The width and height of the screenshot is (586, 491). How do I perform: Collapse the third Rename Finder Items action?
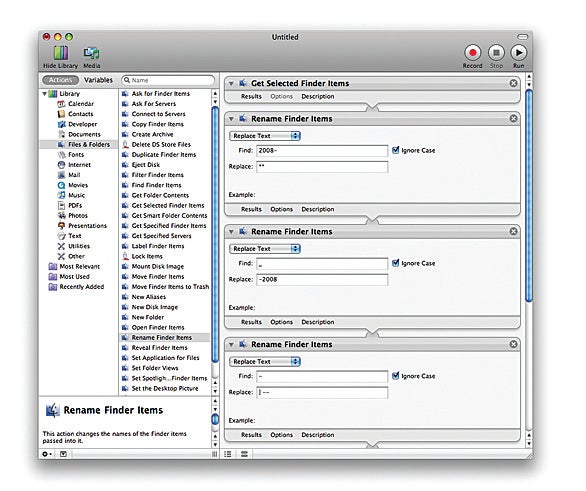click(231, 345)
